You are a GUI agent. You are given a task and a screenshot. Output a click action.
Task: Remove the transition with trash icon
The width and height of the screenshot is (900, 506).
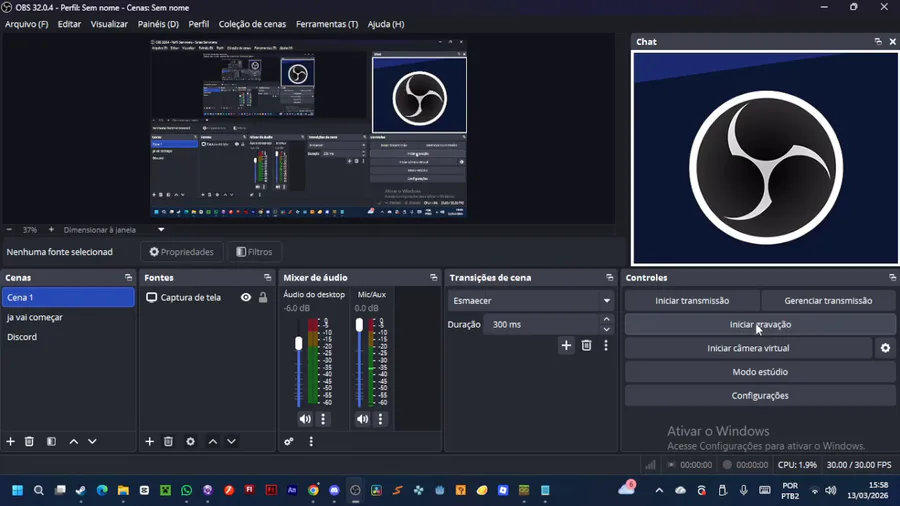[x=586, y=345]
